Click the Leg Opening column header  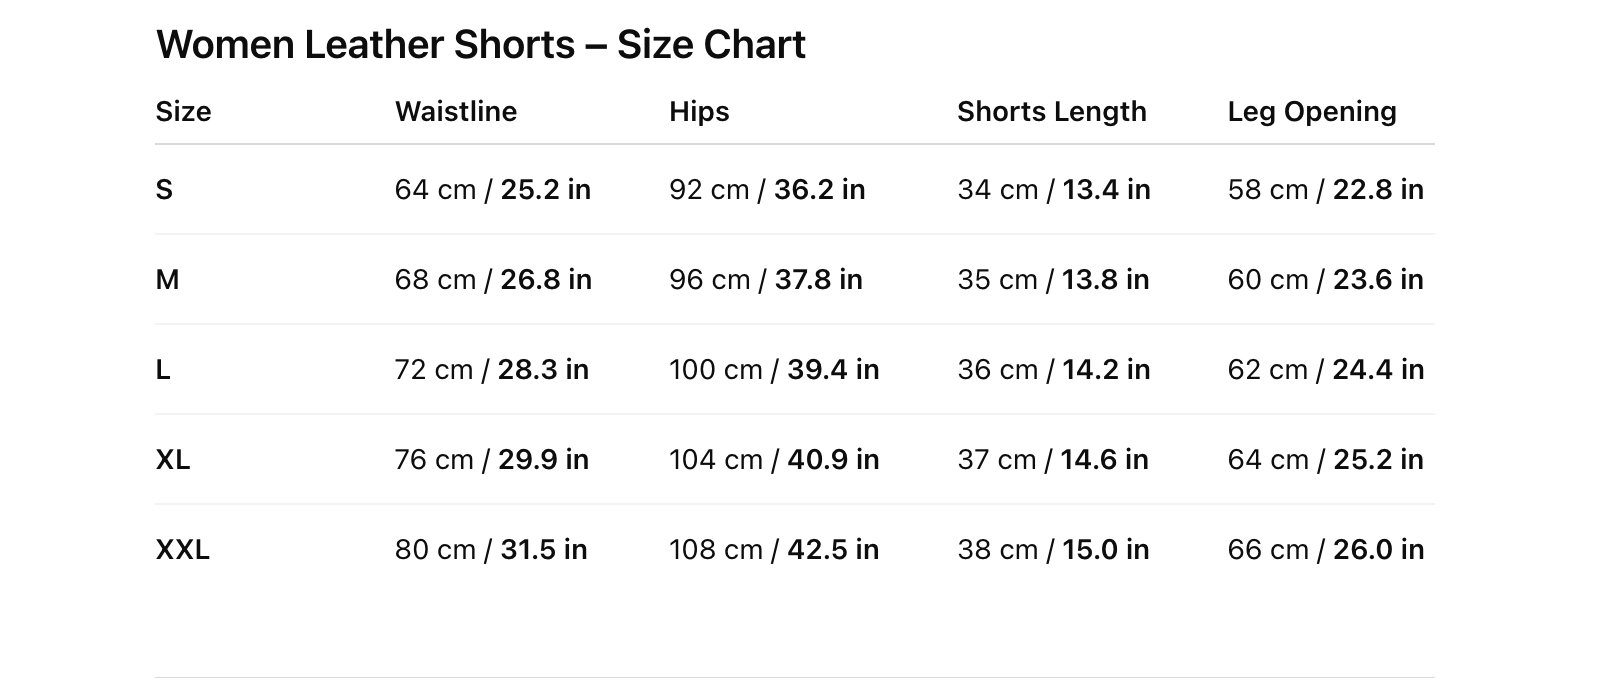pos(1311,111)
